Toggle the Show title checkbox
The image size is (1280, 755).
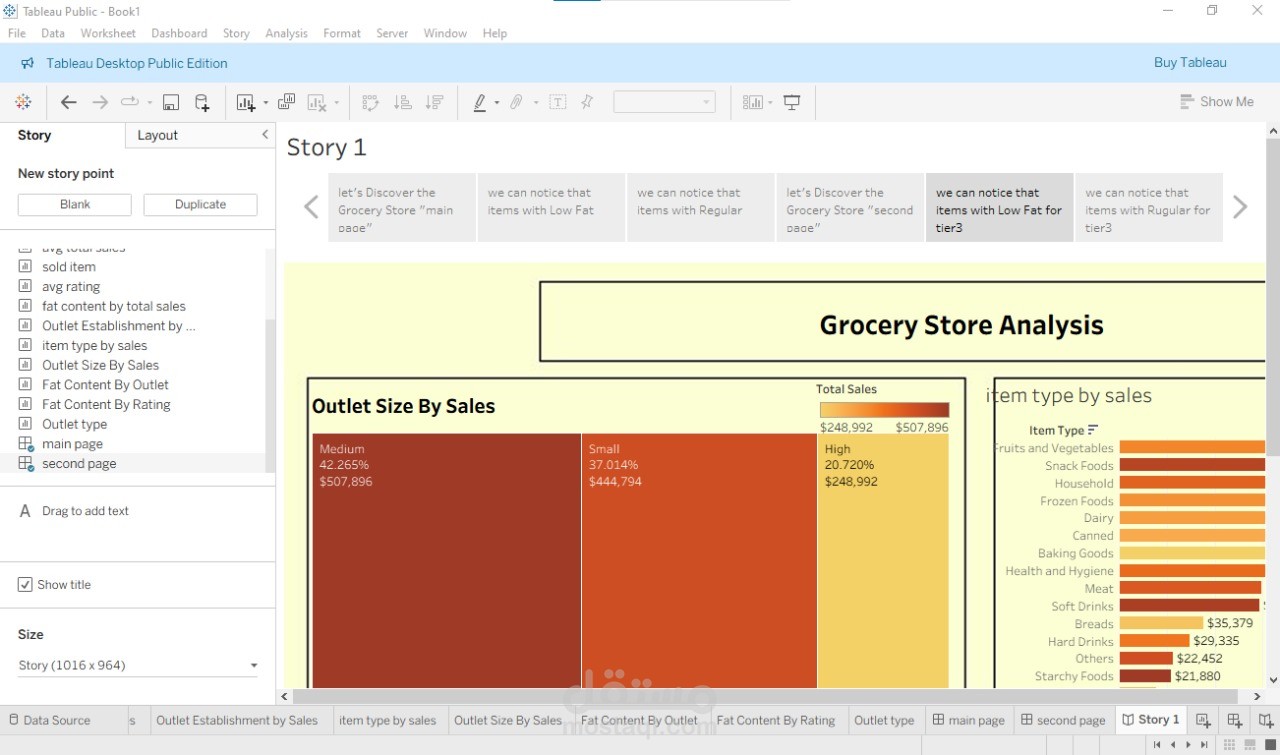tap(25, 584)
